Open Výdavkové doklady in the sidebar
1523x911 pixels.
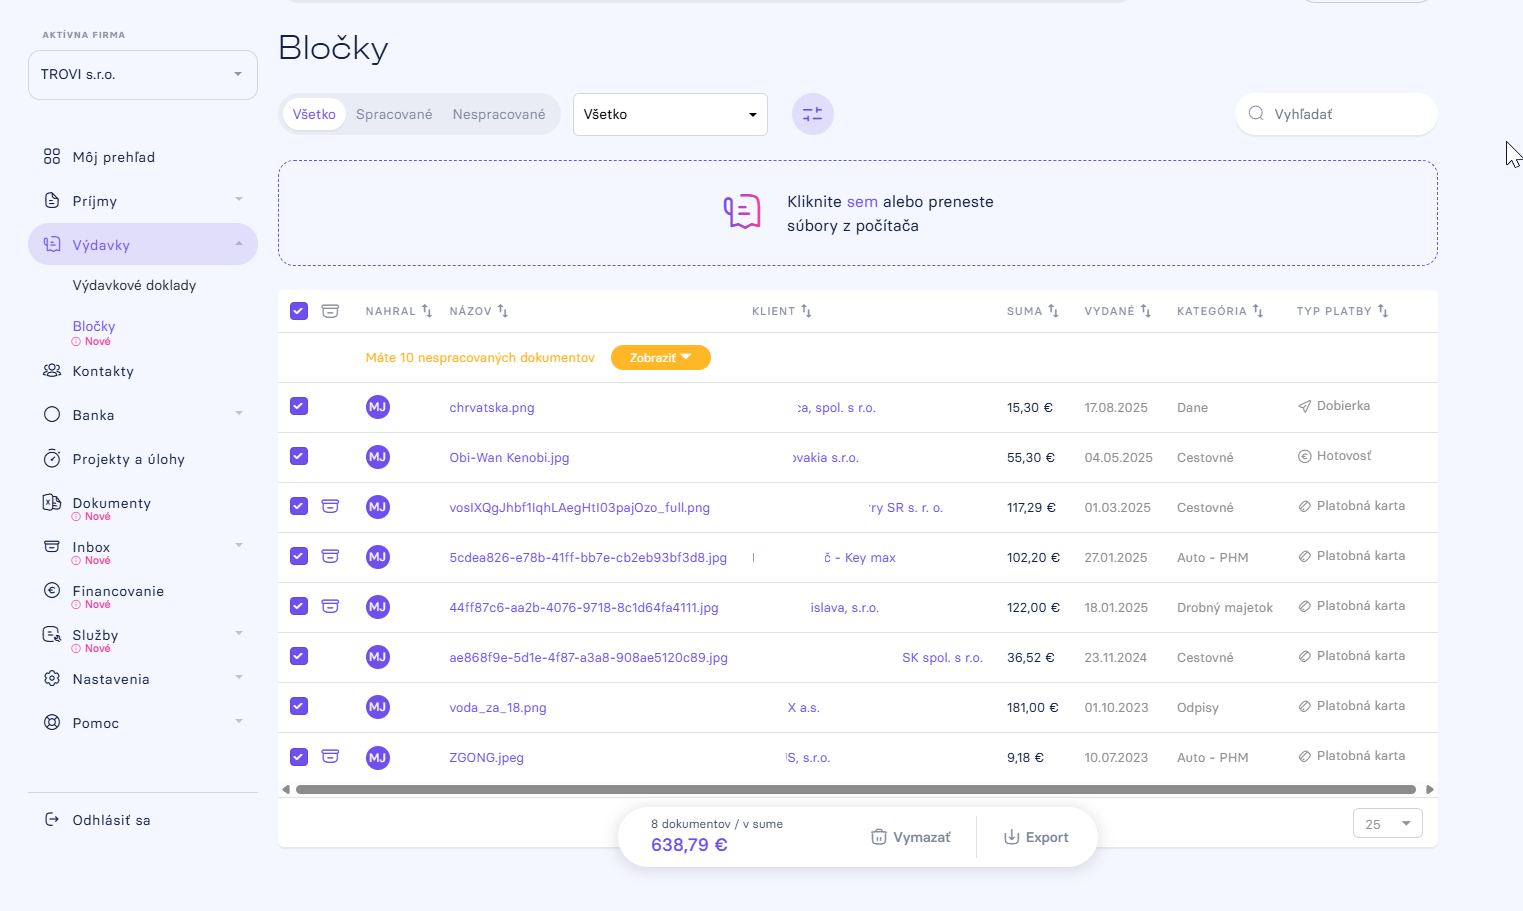tap(134, 285)
